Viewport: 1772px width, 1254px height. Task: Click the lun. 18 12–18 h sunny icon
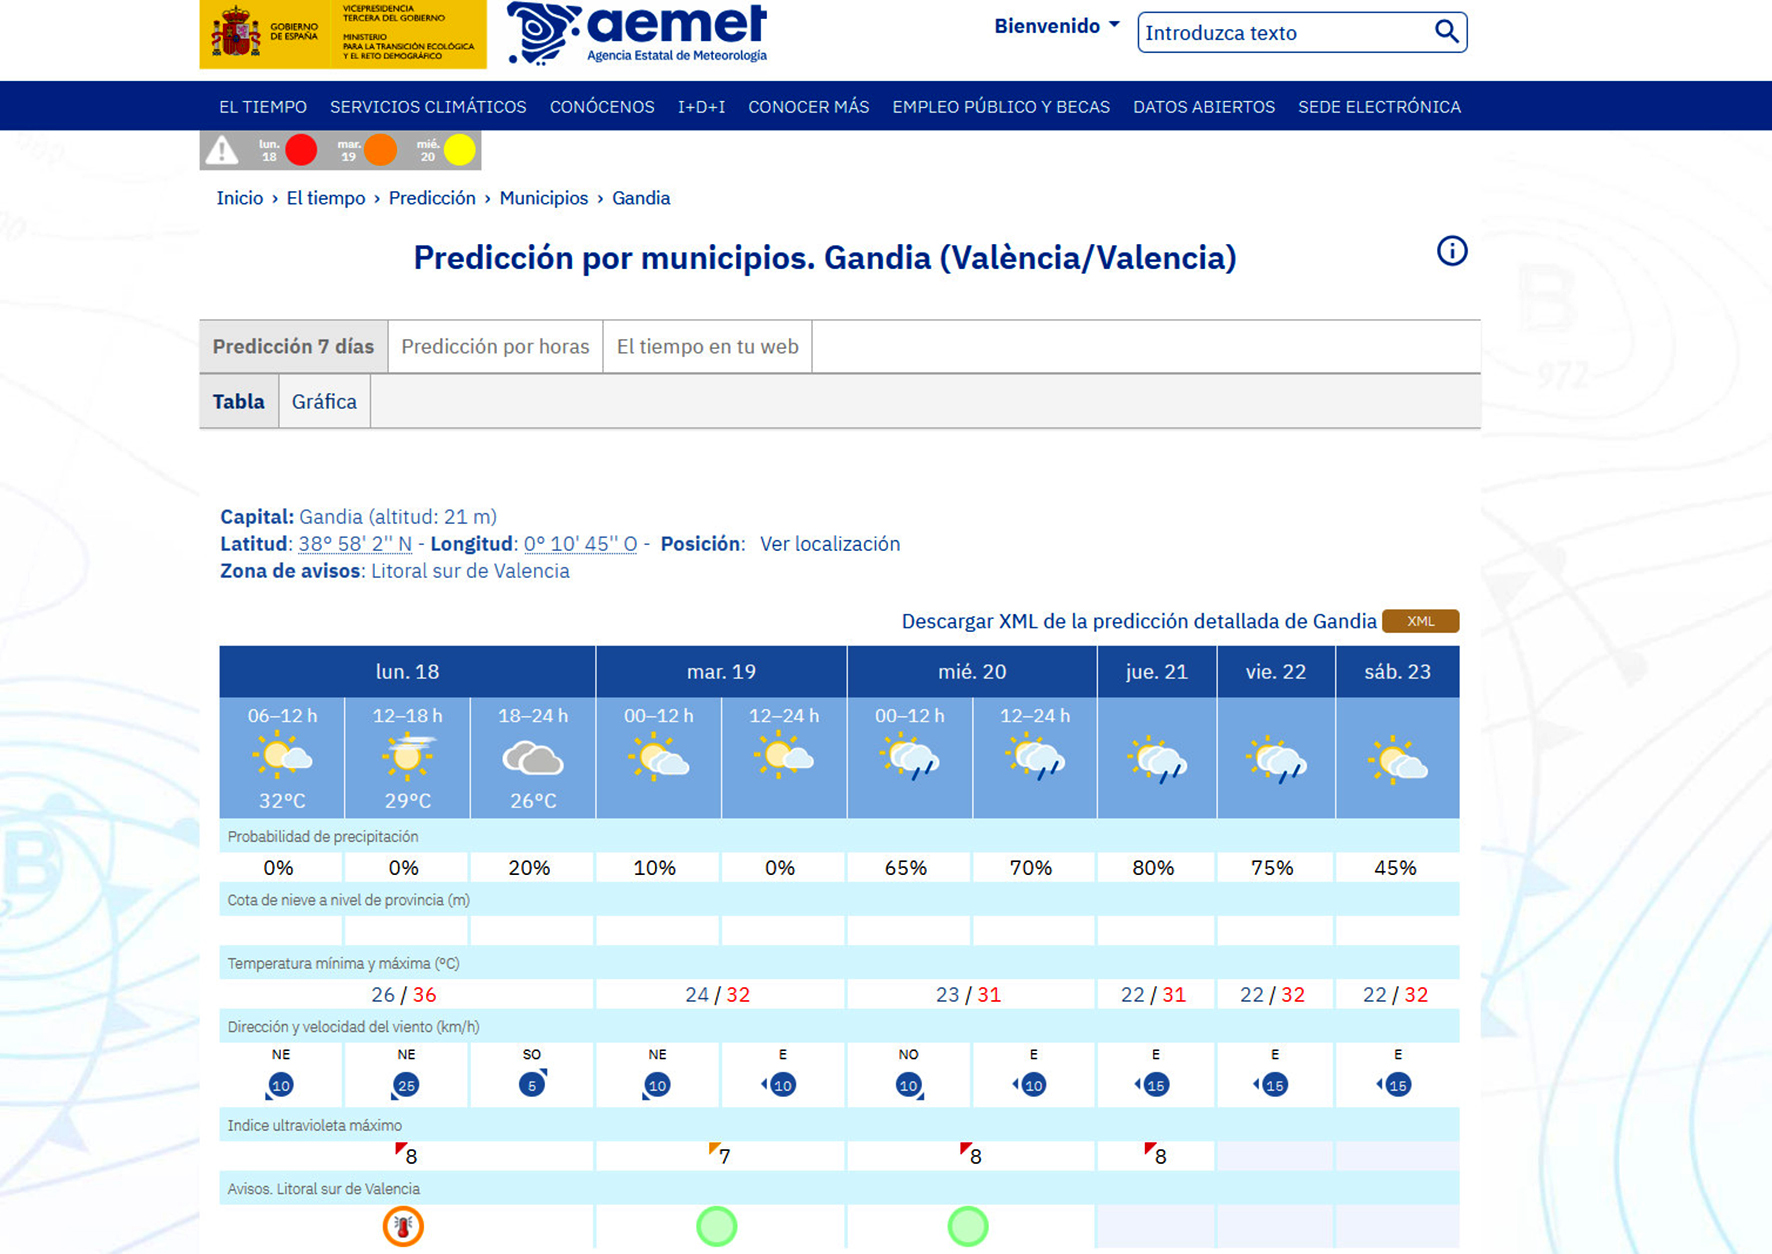pos(408,758)
